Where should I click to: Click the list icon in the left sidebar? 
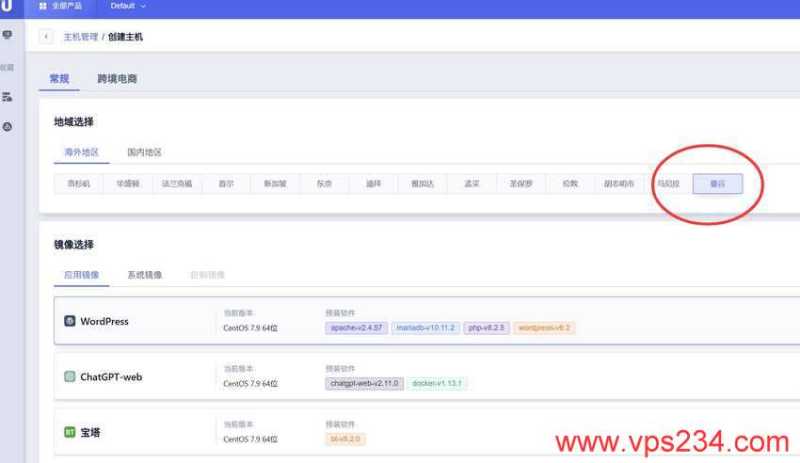tap(7, 96)
